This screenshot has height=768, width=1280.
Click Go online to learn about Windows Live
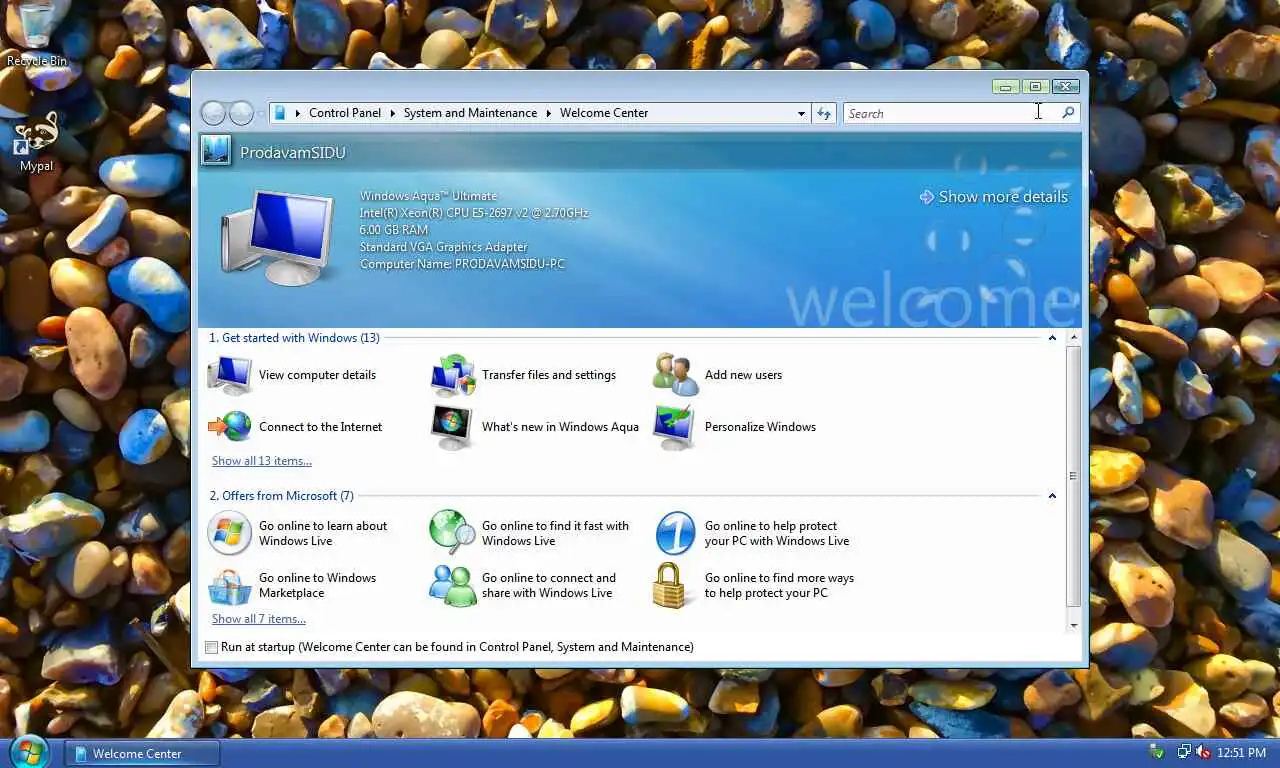point(323,533)
